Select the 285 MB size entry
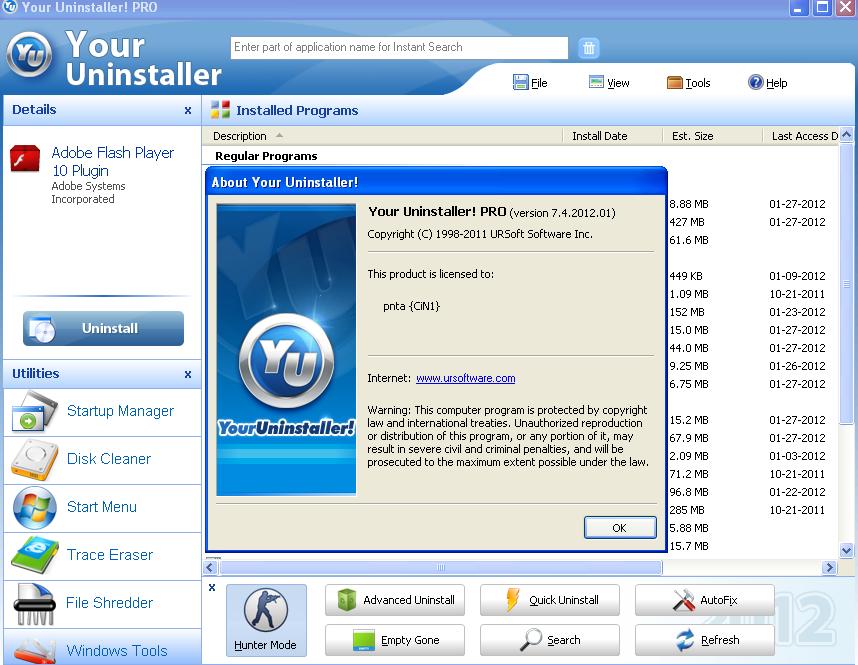Viewport: 858px width, 665px height. 687,510
